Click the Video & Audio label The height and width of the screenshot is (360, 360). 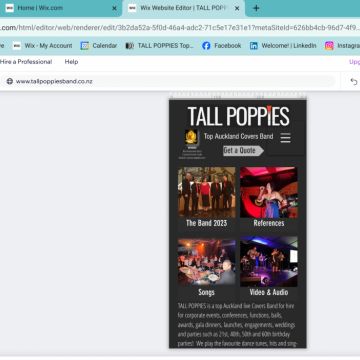pyautogui.click(x=269, y=292)
